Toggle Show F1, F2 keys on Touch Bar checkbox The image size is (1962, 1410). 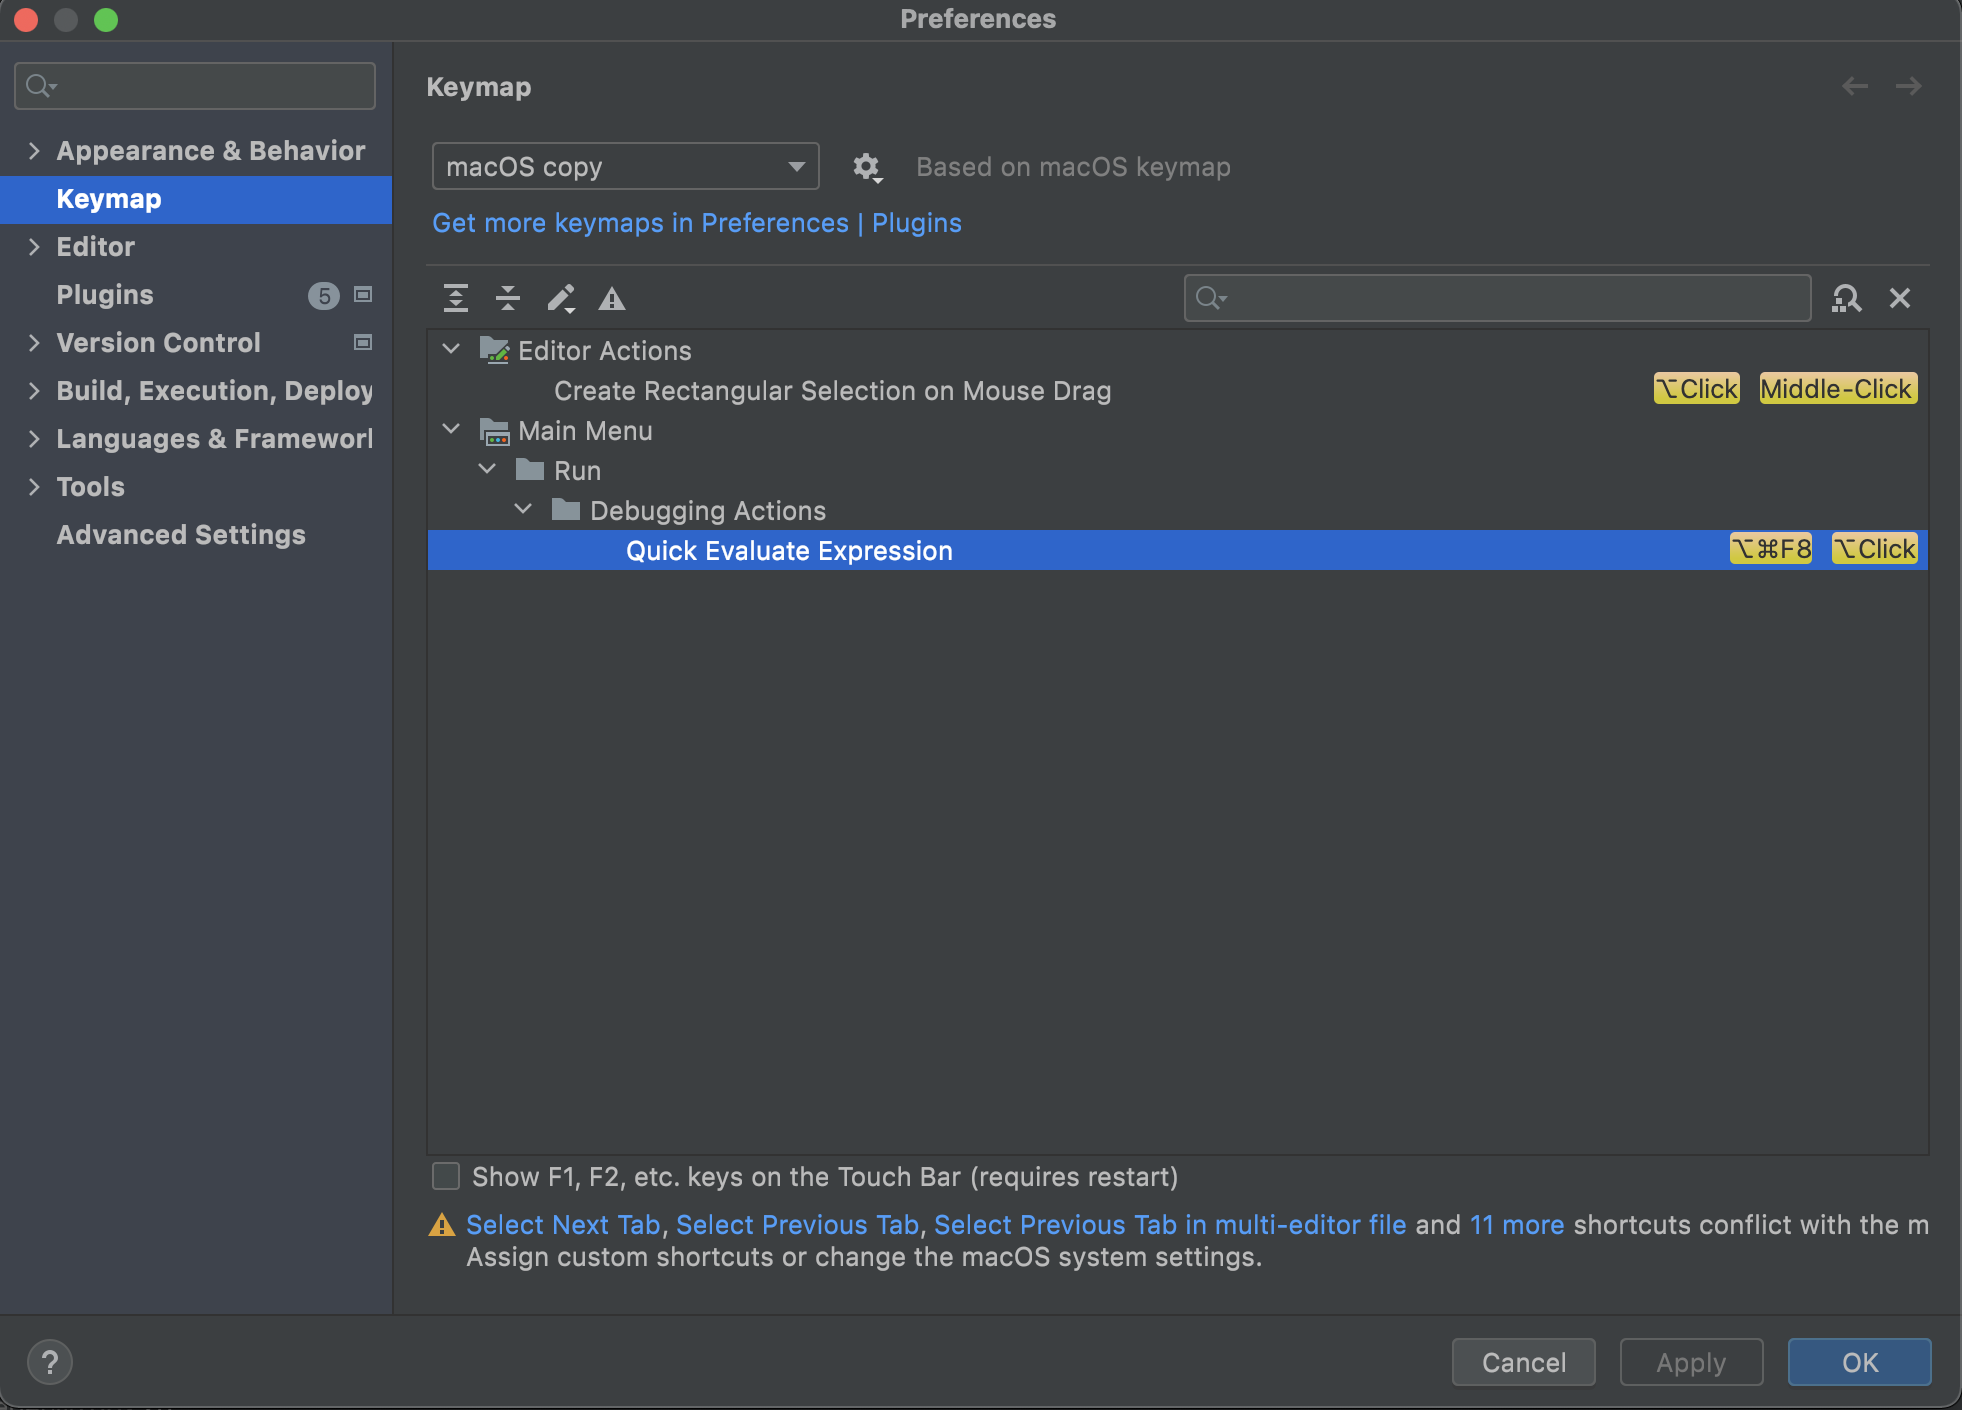tap(446, 1176)
